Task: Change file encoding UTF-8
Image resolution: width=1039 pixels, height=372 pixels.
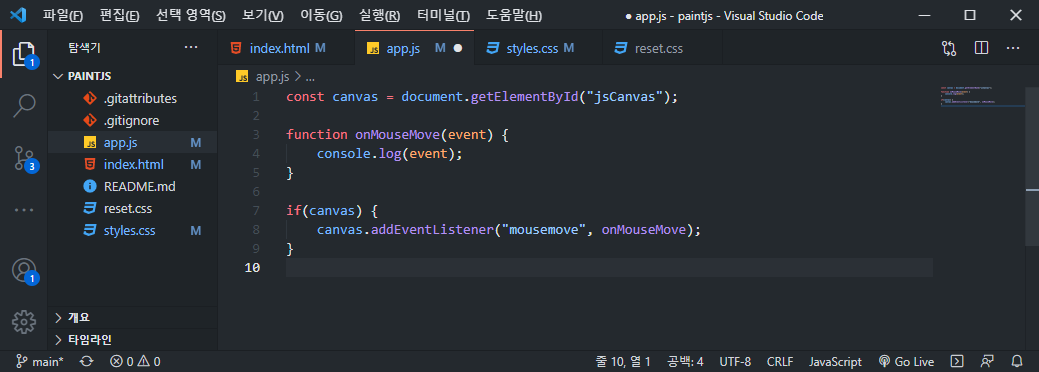Action: [735, 361]
